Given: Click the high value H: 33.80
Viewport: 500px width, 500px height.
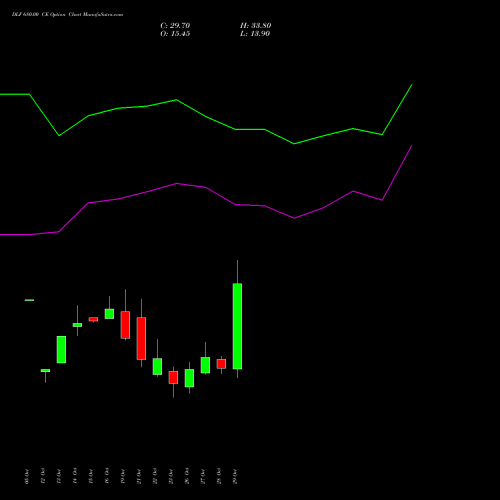Looking at the screenshot, I should 255,26.
